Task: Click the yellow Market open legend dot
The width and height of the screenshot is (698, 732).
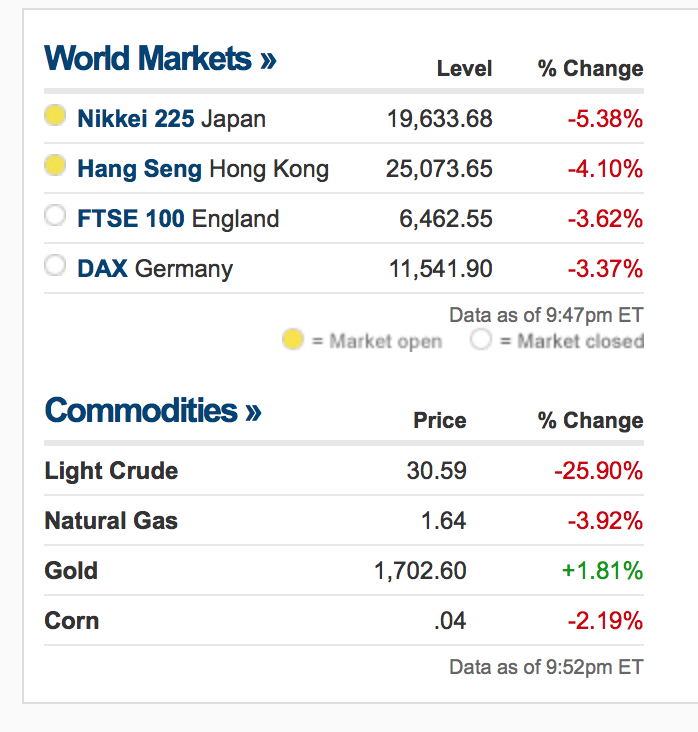Action: 292,340
